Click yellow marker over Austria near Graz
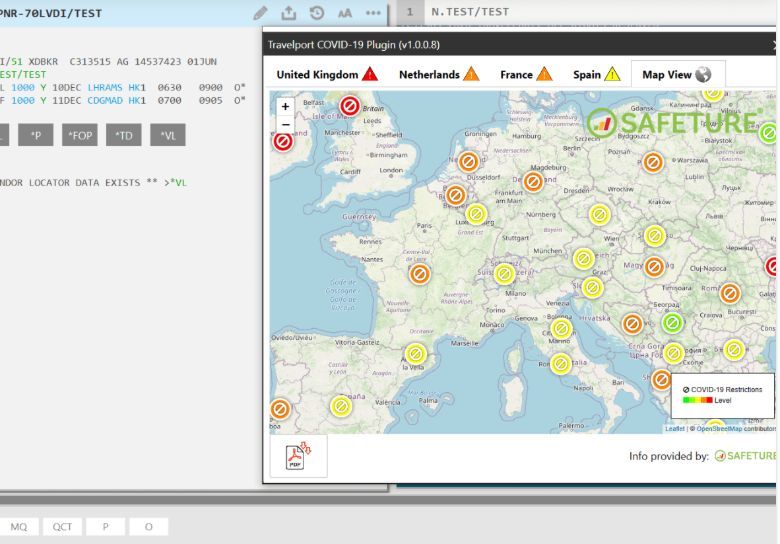This screenshot has width=780, height=544. (x=584, y=259)
